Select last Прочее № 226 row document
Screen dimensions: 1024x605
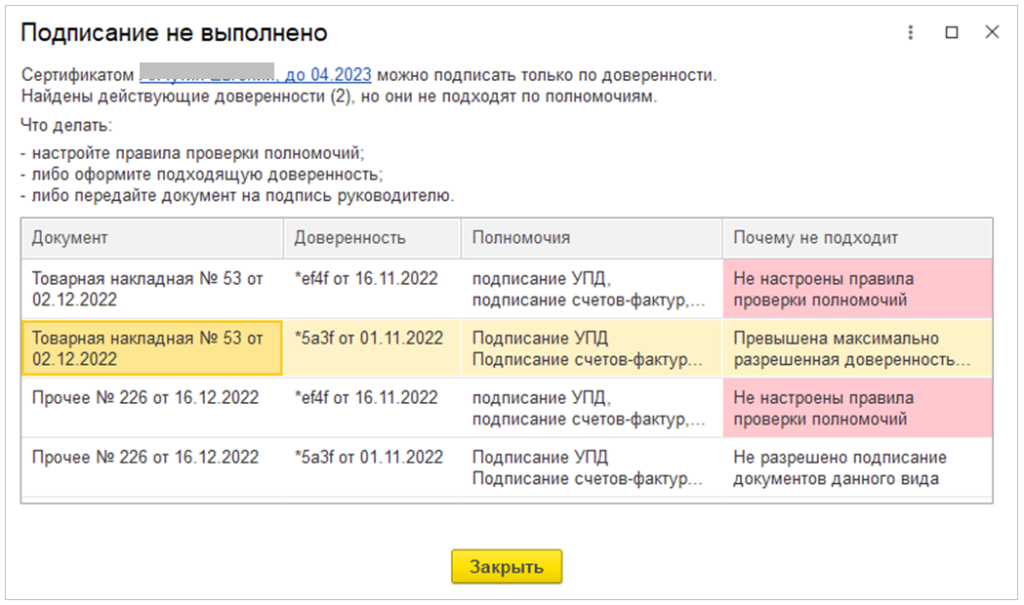point(145,458)
